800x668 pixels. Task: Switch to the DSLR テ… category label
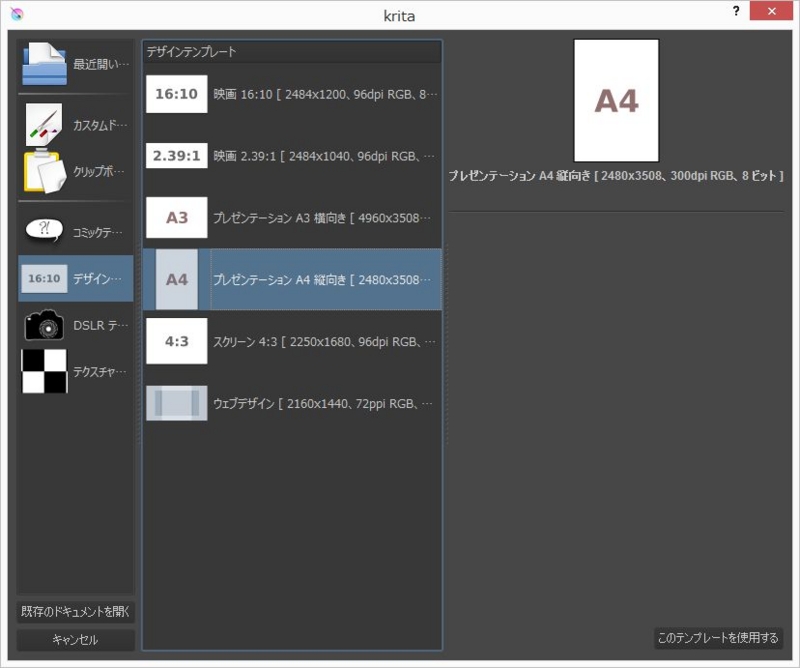pos(101,325)
